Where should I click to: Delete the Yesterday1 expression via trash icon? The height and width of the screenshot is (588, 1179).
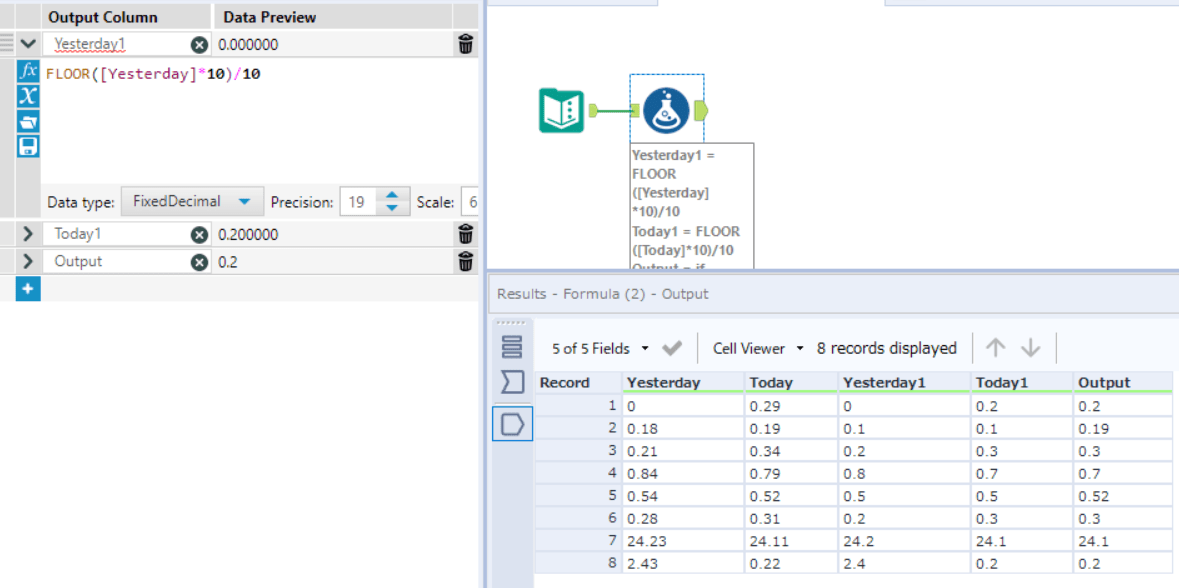point(465,44)
